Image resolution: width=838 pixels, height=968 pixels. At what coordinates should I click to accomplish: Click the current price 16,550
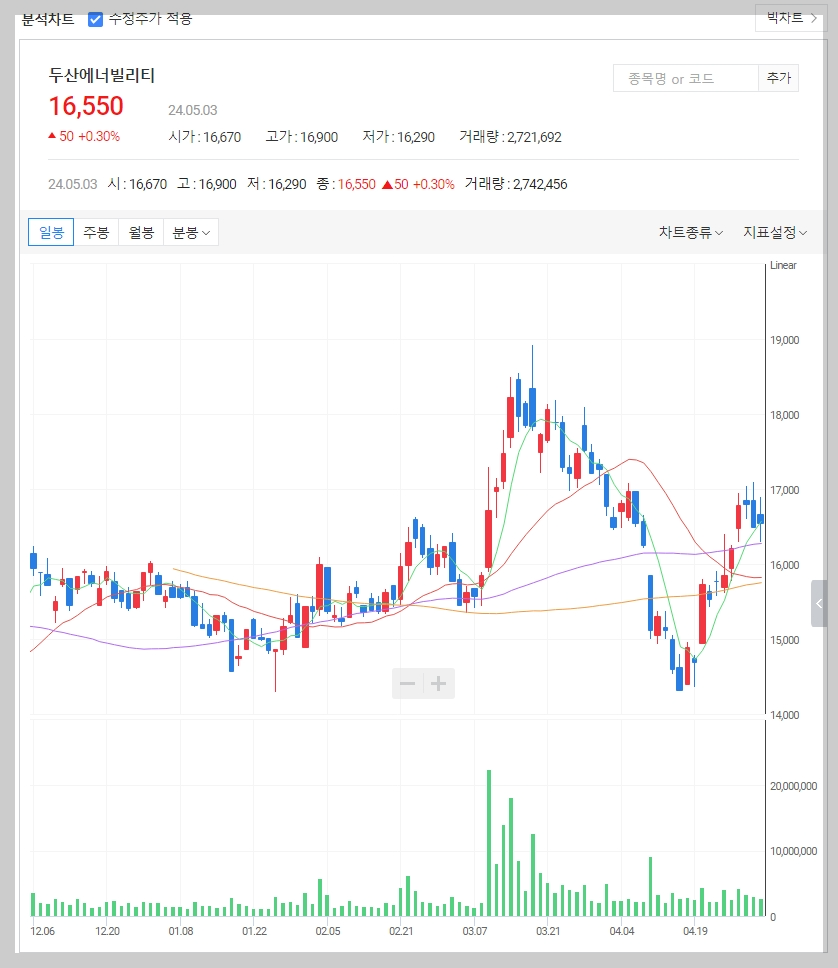[86, 106]
